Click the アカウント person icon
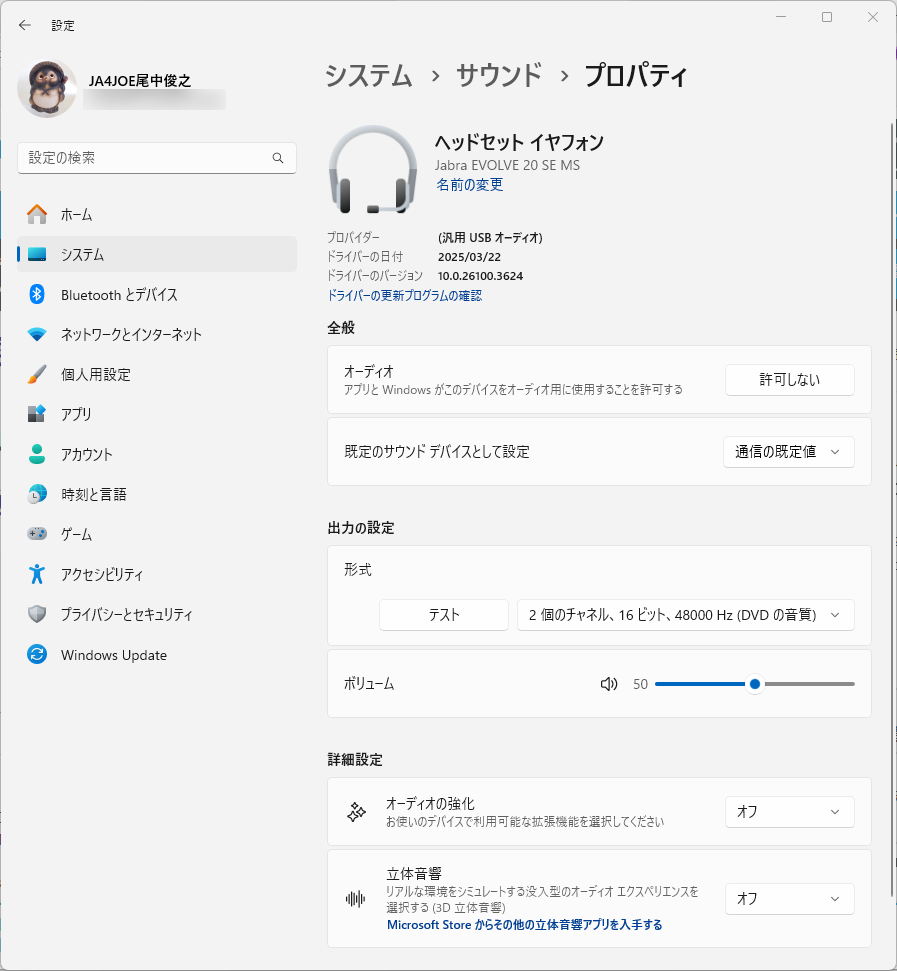 37,454
